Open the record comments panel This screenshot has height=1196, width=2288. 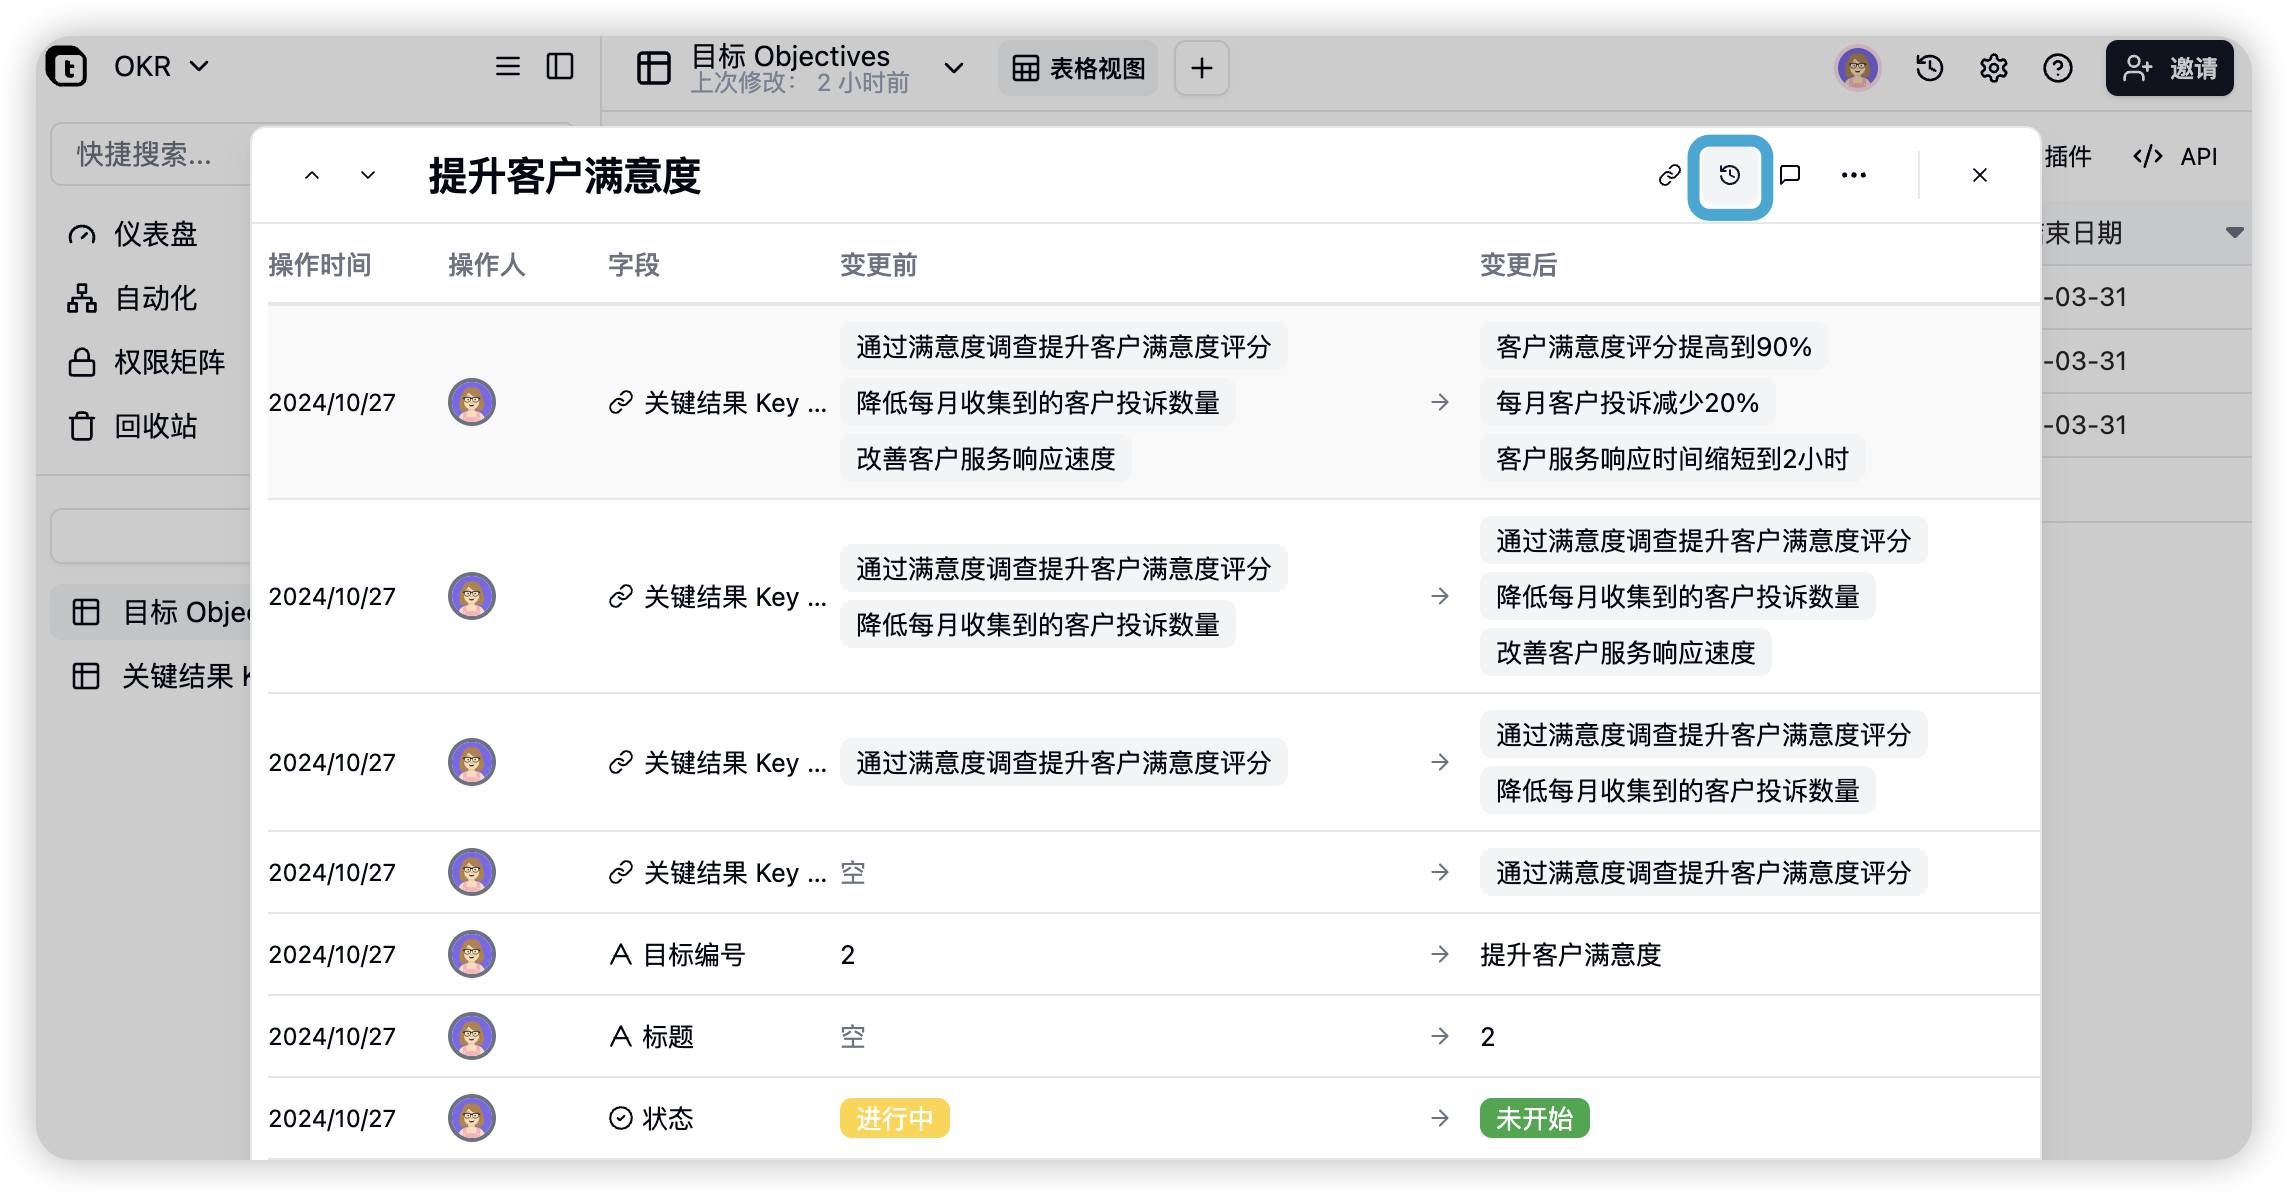click(x=1790, y=176)
